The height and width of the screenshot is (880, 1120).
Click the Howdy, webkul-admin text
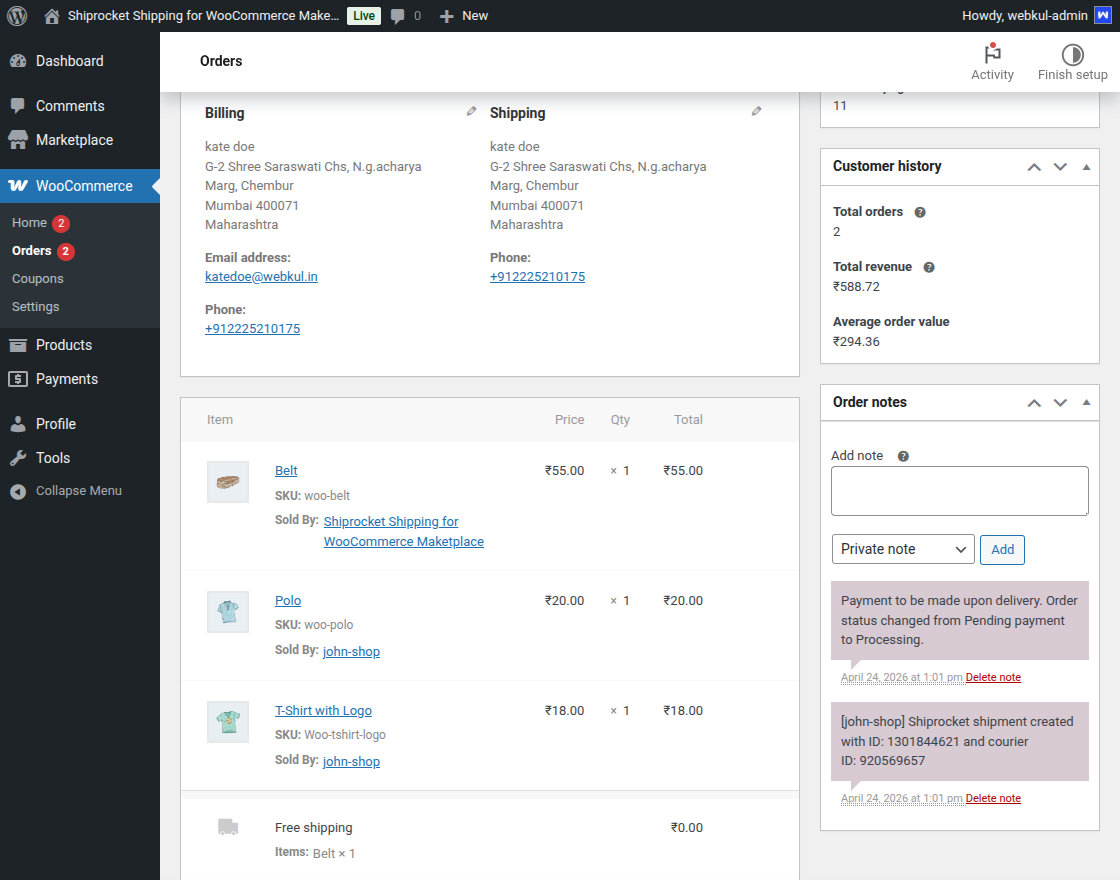coord(1024,16)
